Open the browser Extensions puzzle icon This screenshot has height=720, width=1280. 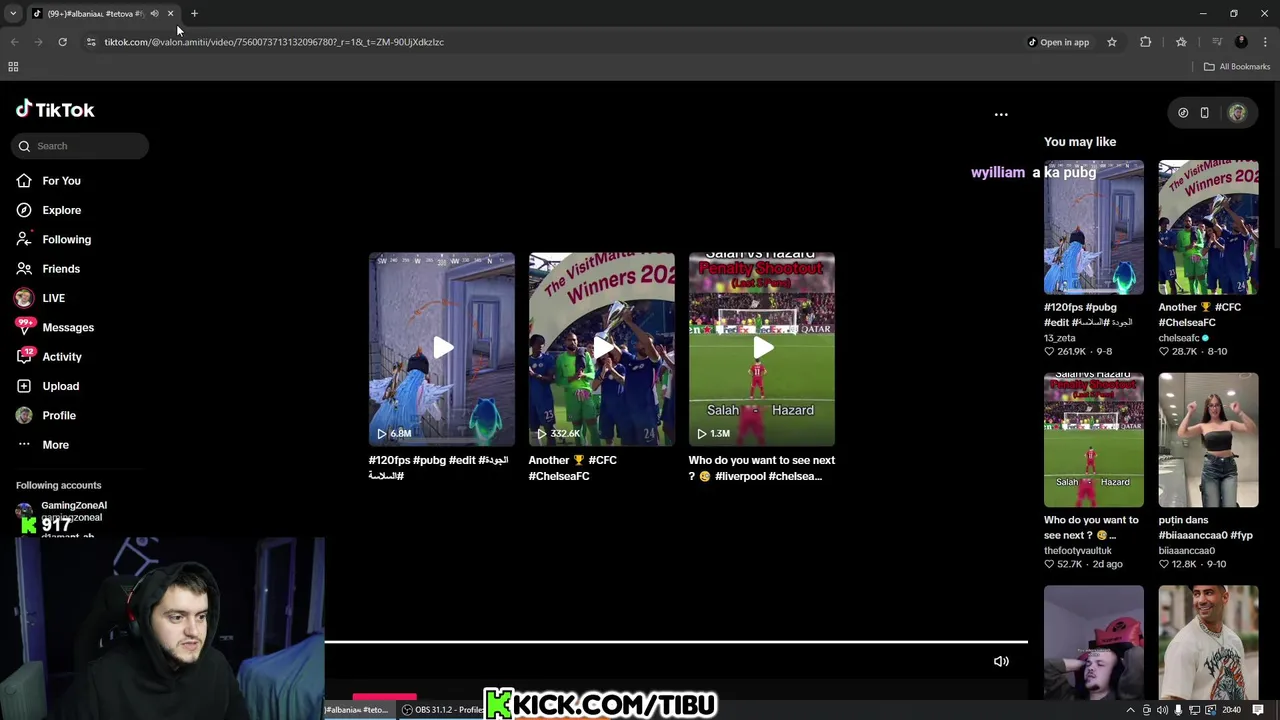[x=1146, y=42]
